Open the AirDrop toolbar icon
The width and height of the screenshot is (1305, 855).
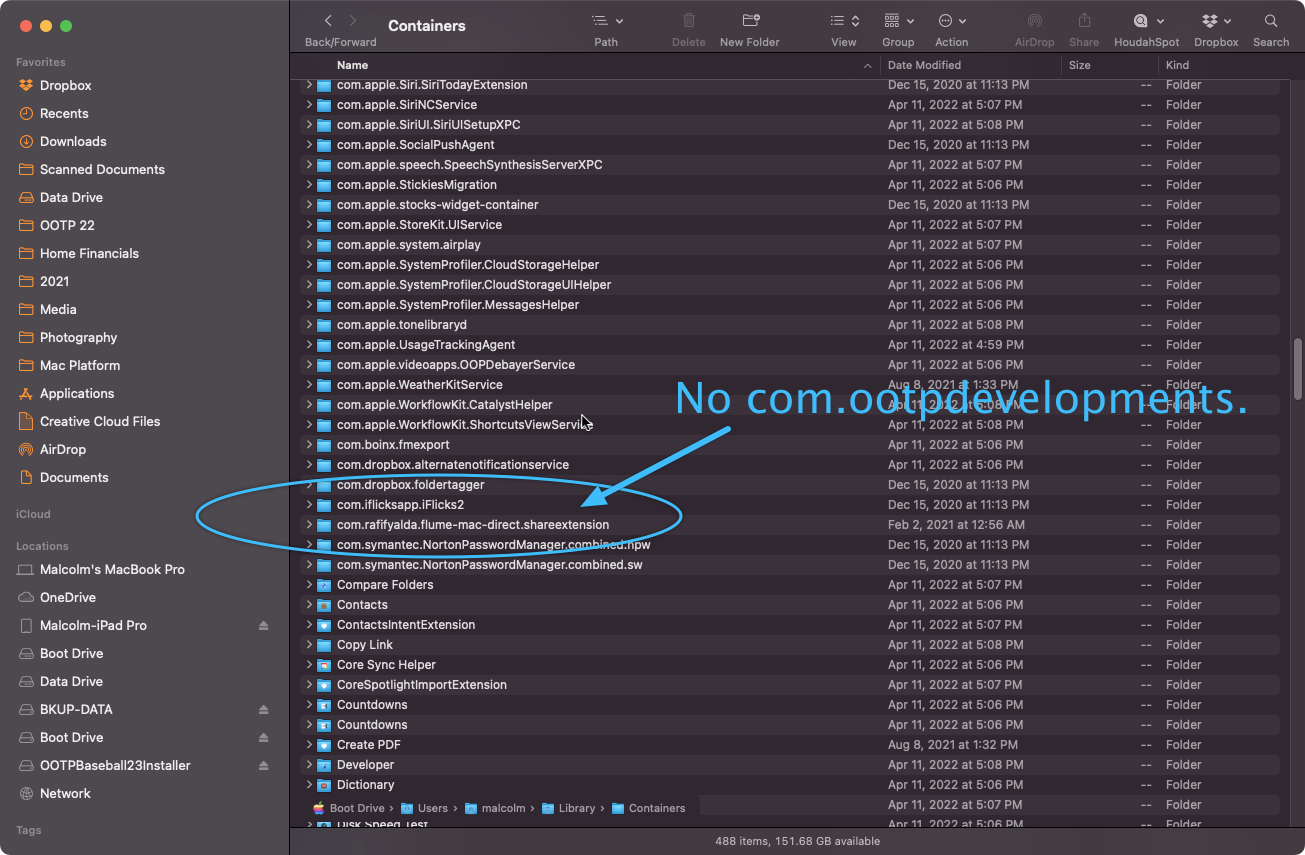point(1034,21)
